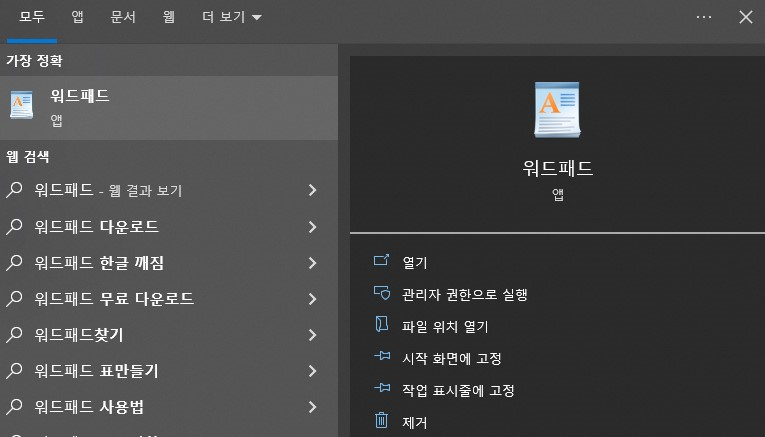Click search icon beside 워드패드 무료 다운로드

coord(14,298)
